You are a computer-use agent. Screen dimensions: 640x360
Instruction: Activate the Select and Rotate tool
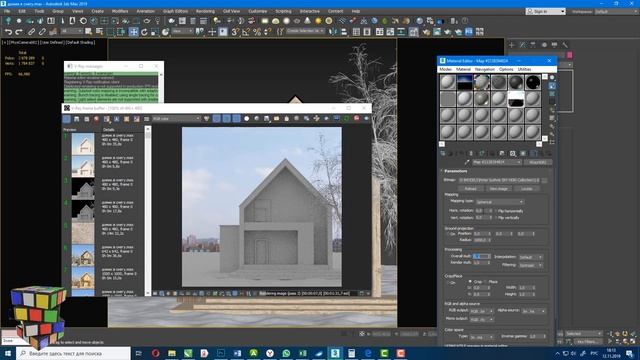point(144,32)
